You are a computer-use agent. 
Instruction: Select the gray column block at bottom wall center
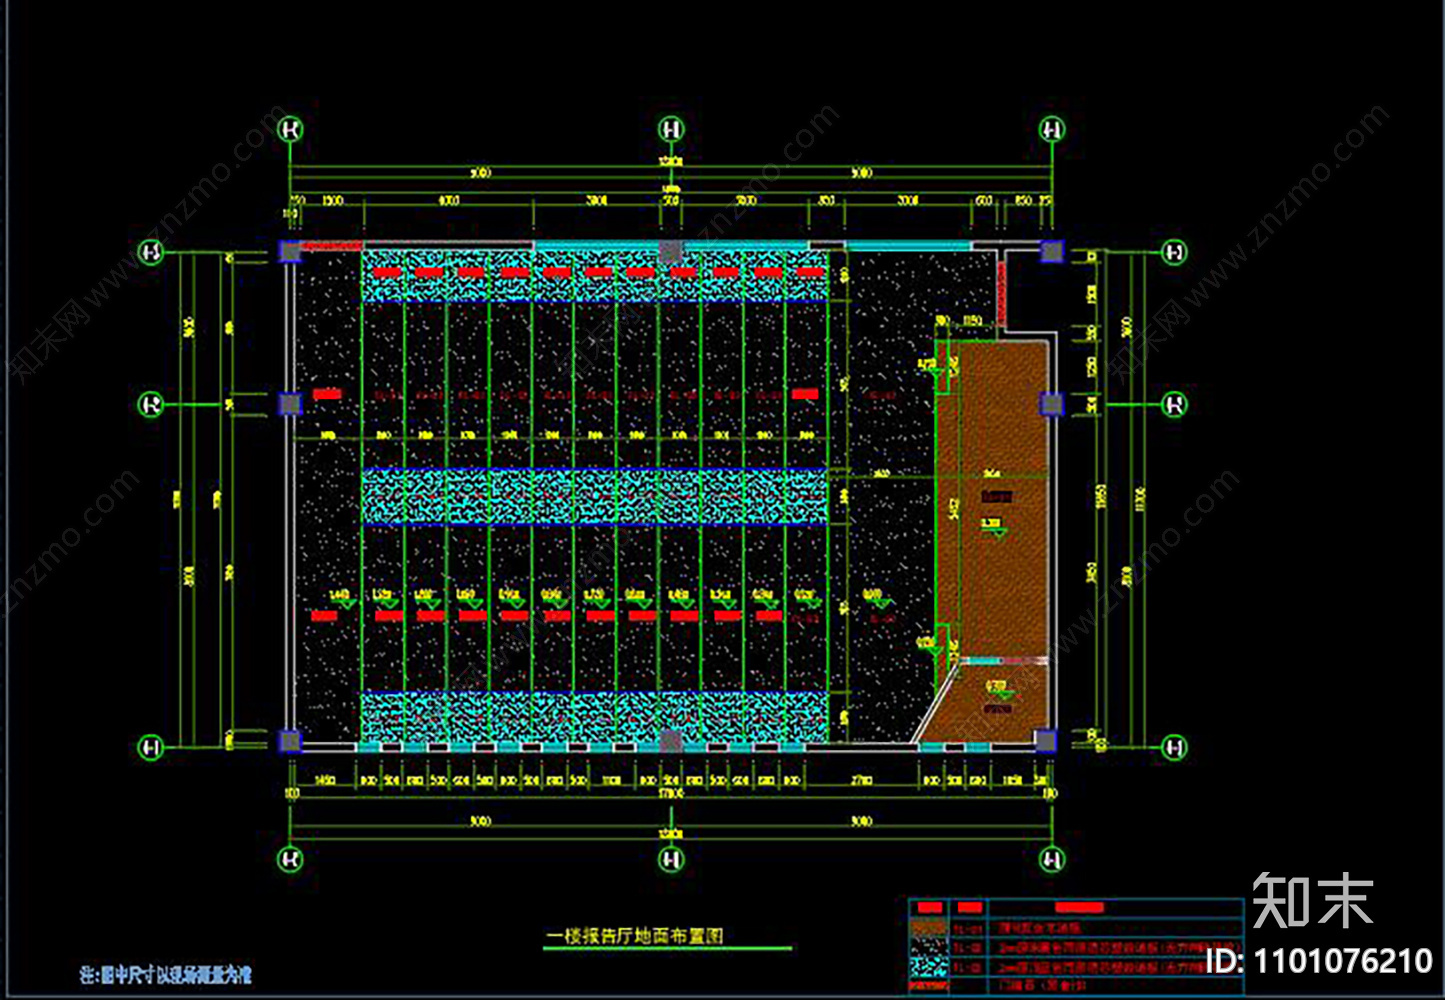671,741
